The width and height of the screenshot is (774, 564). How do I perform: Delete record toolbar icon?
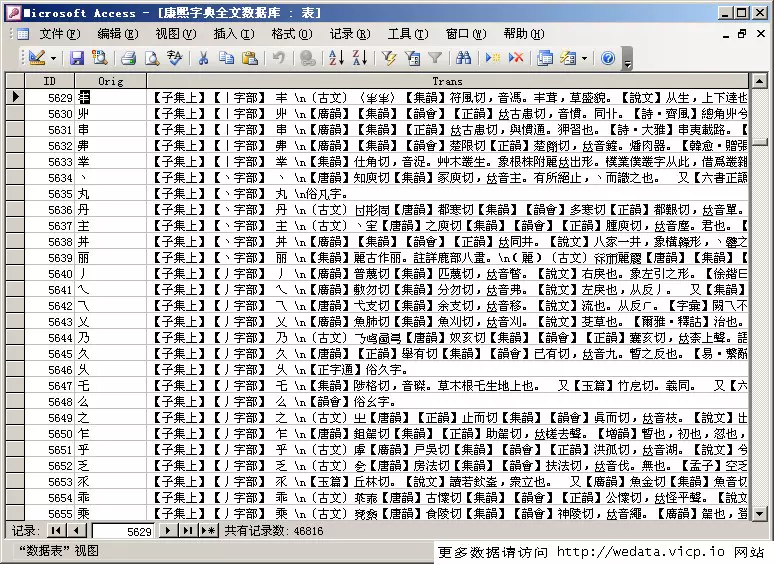click(516, 58)
